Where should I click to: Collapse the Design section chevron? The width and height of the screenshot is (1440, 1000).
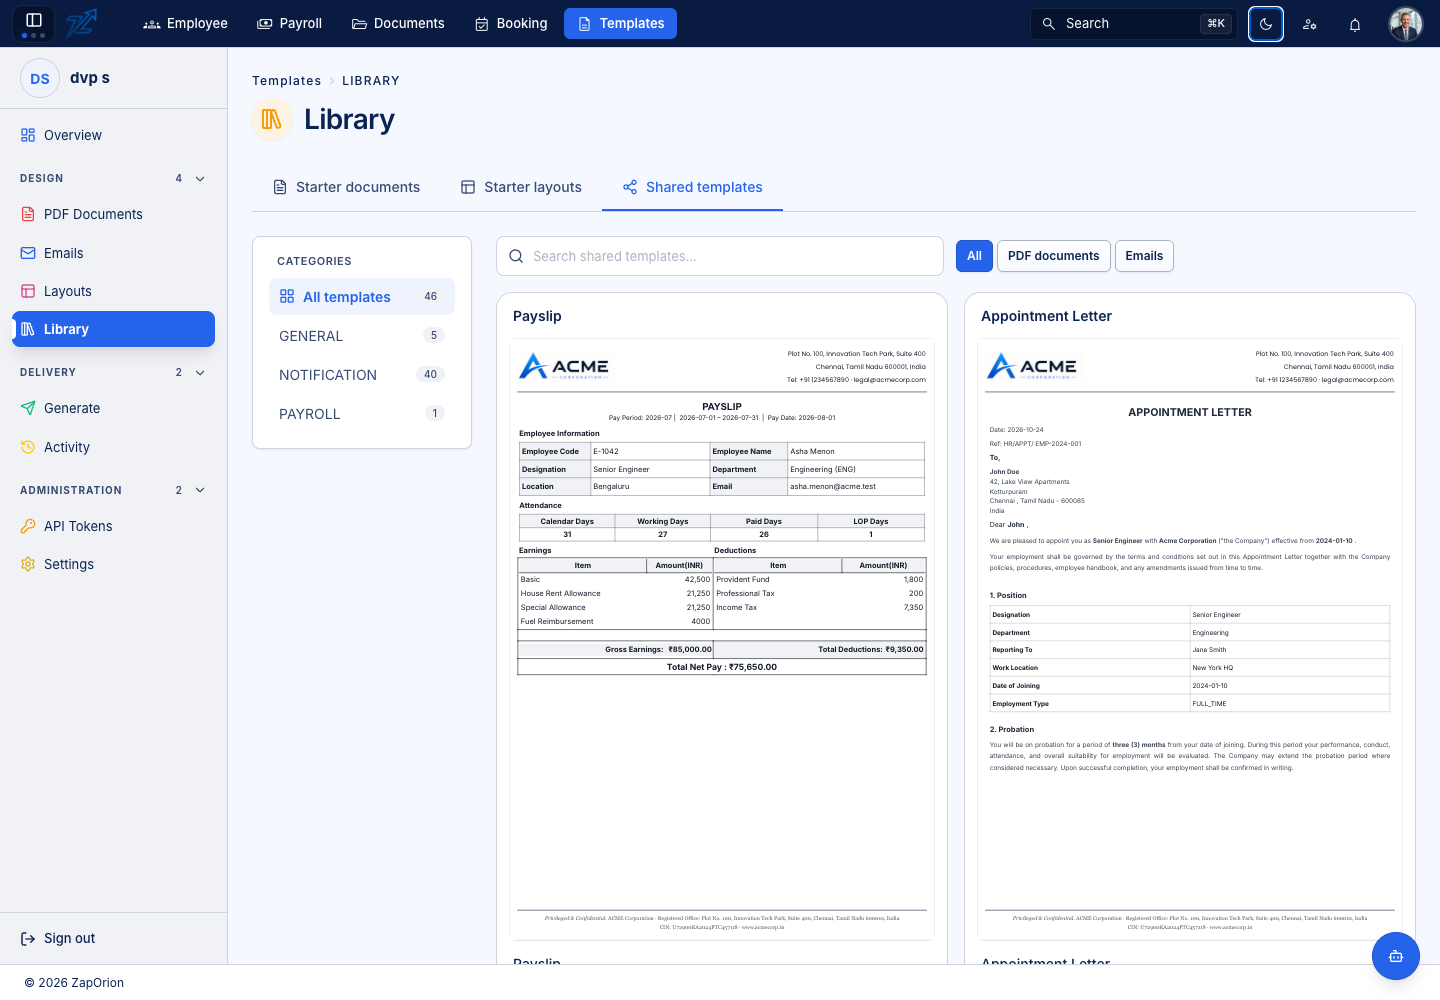point(200,179)
